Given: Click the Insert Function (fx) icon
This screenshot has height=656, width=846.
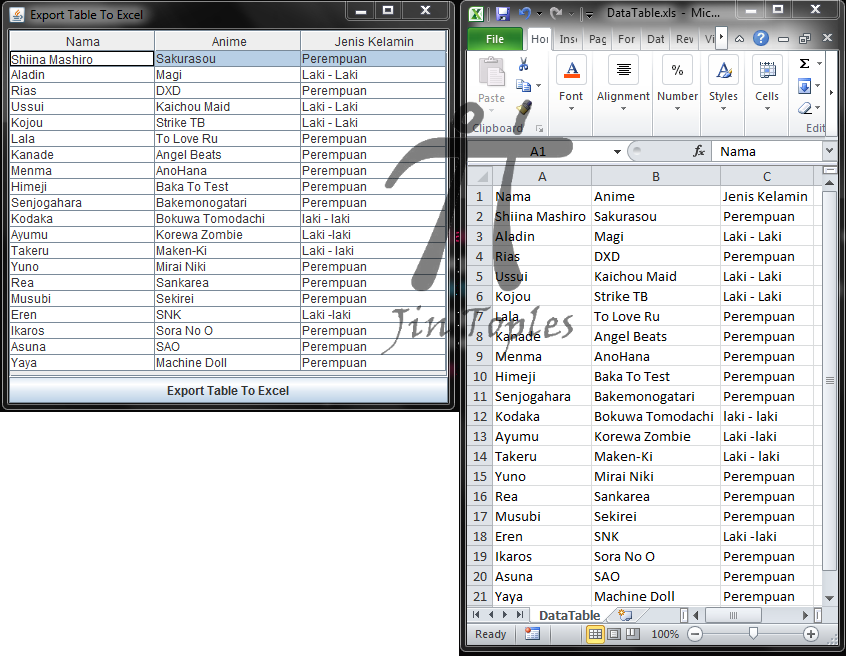Looking at the screenshot, I should [698, 150].
